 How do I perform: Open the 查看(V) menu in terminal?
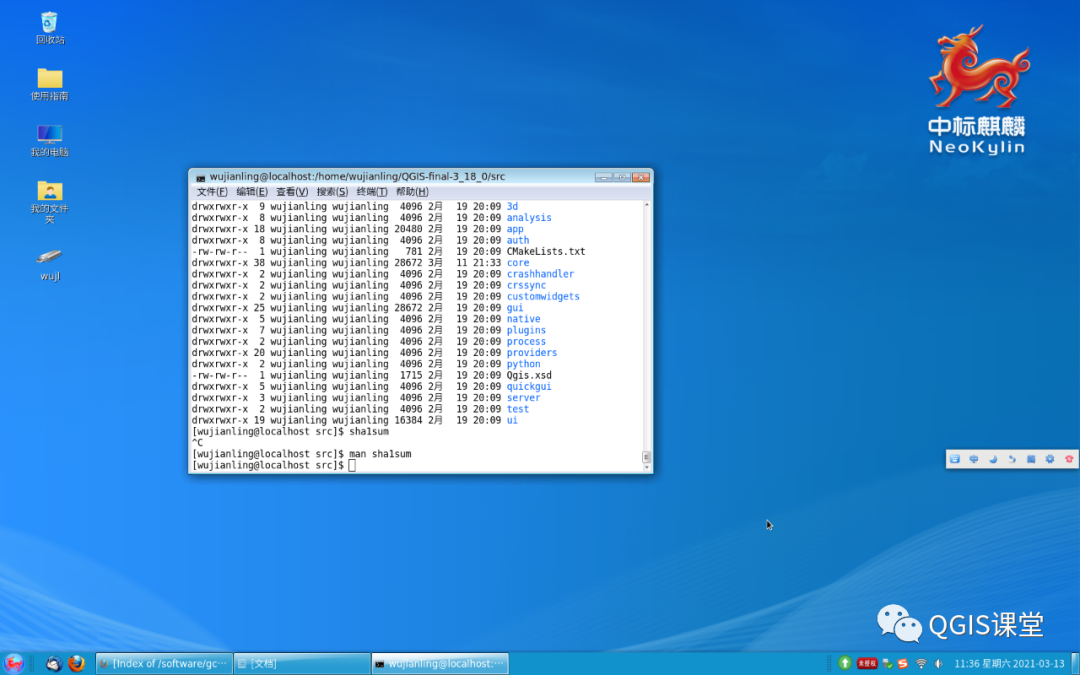coord(292,192)
